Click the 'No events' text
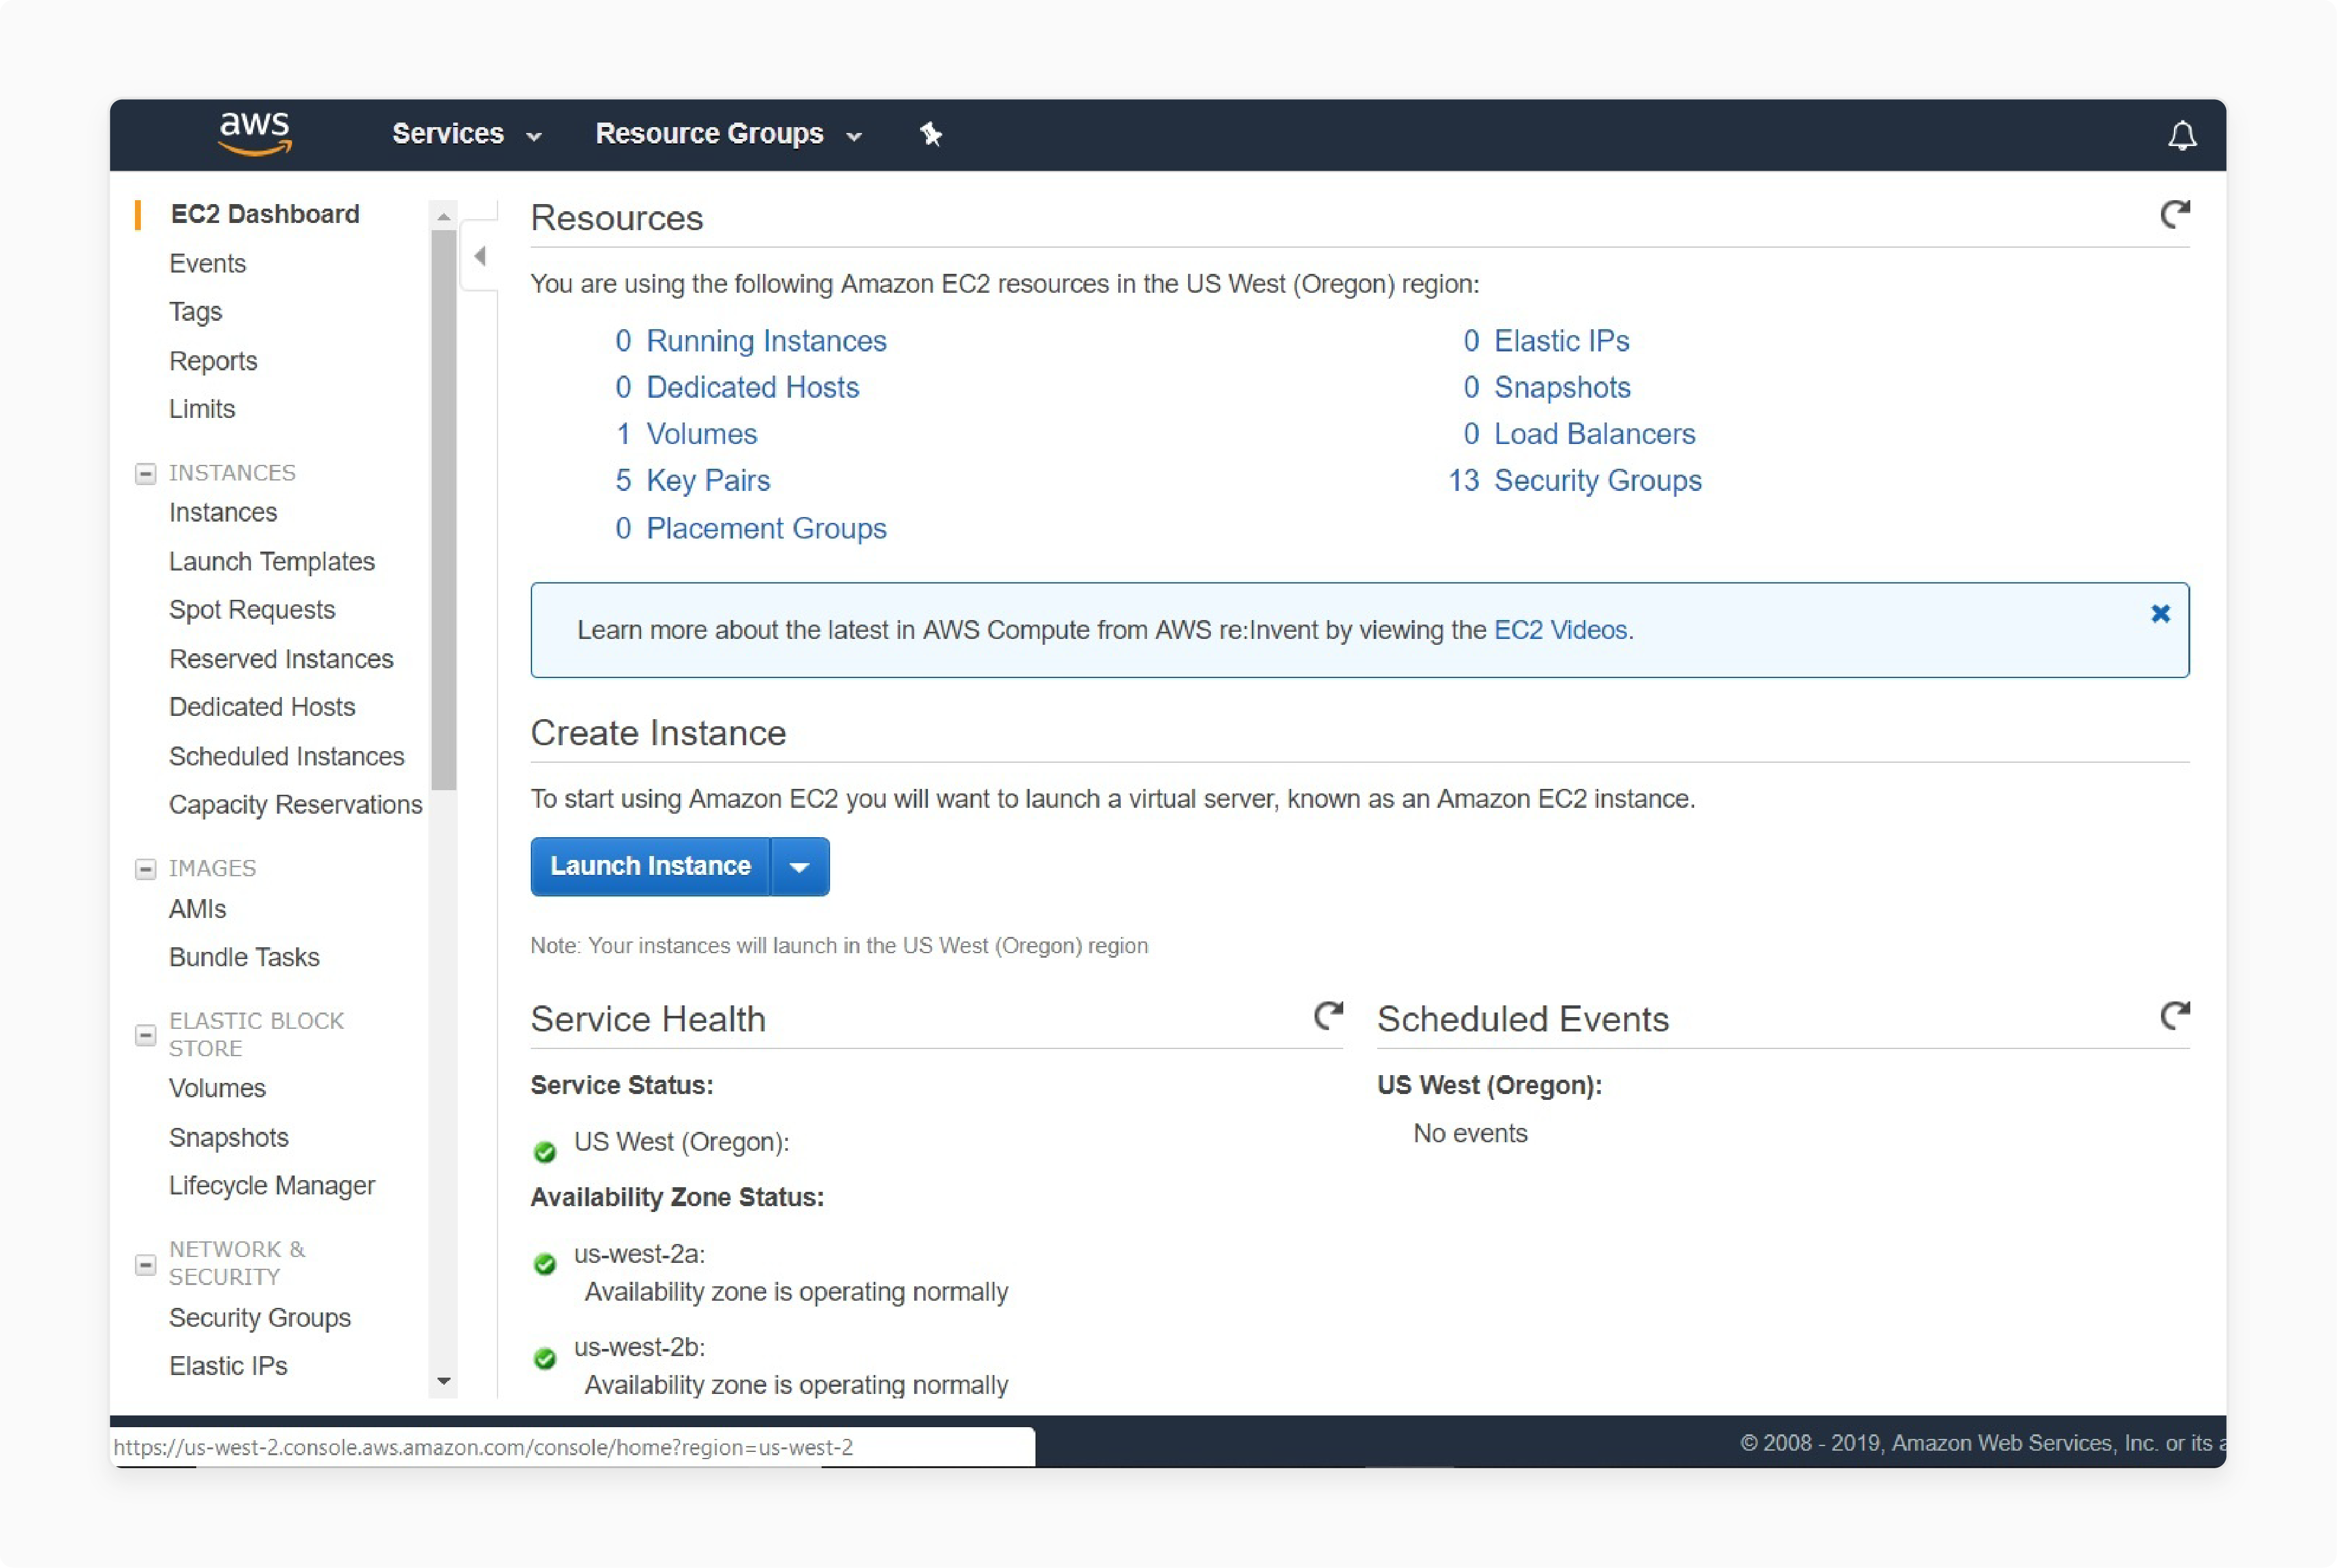Screen dimensions: 2337x1568 (x=1470, y=1133)
